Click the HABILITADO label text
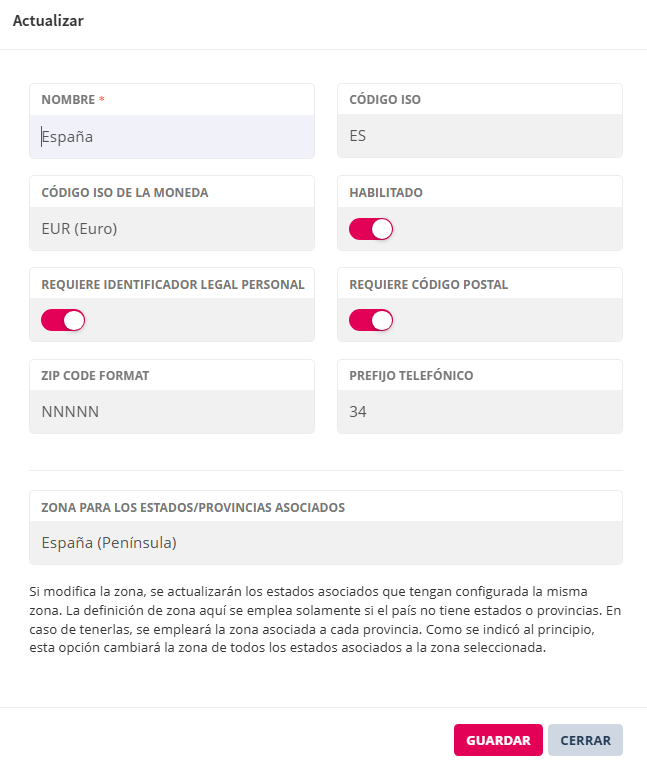The height and width of the screenshot is (766, 647). coord(386,192)
